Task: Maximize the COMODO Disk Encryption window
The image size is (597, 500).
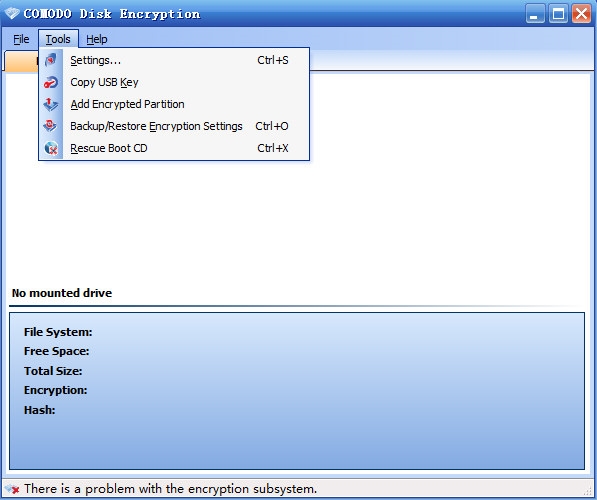Action: [x=558, y=14]
